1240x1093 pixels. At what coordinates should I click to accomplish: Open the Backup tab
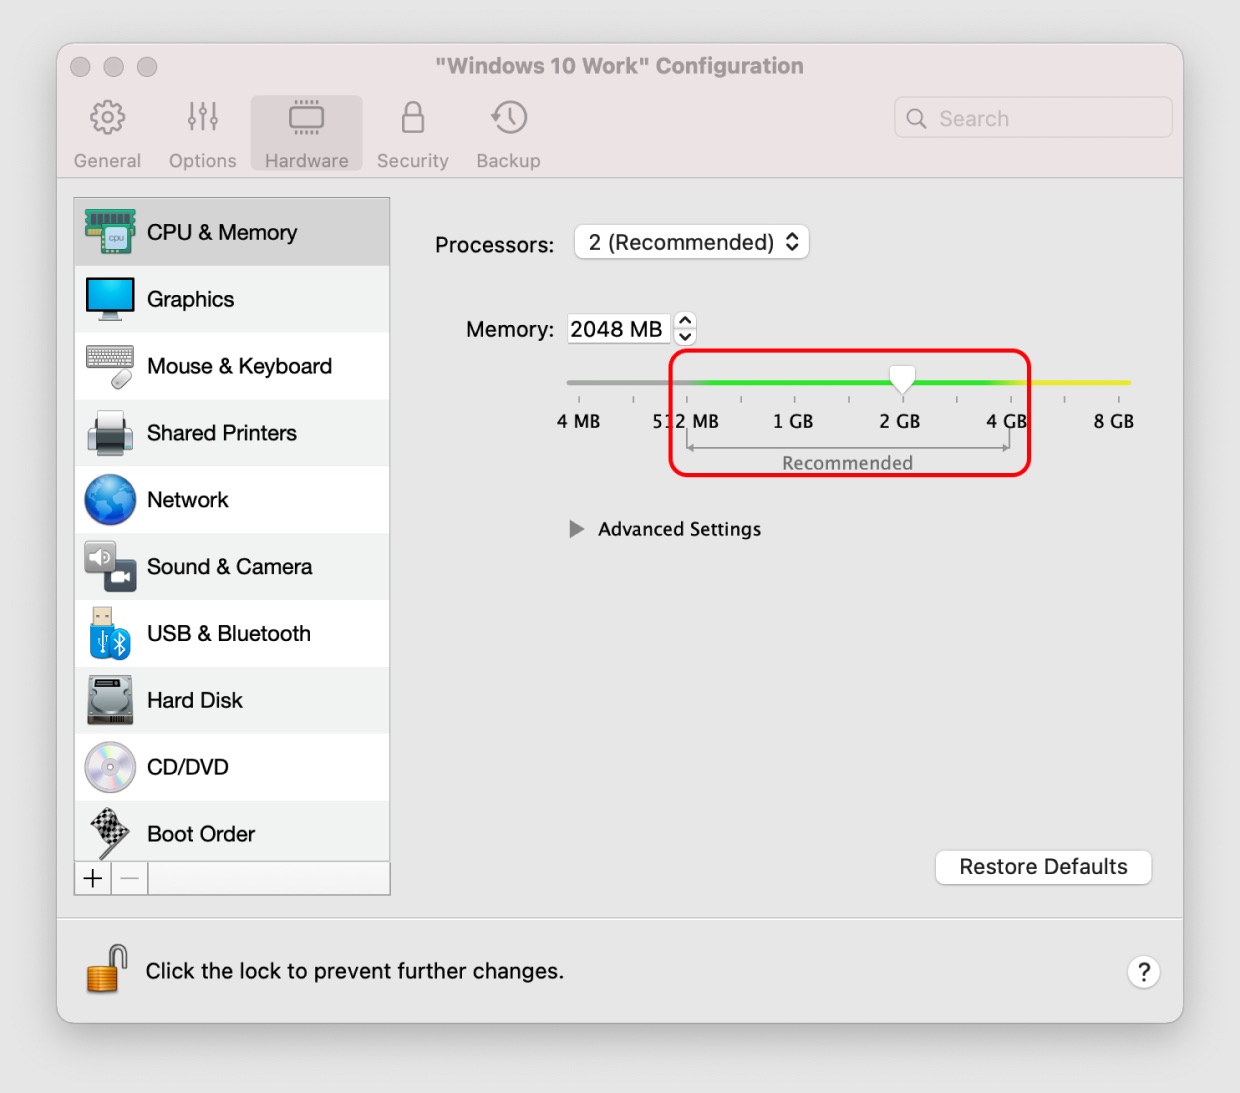(x=508, y=133)
